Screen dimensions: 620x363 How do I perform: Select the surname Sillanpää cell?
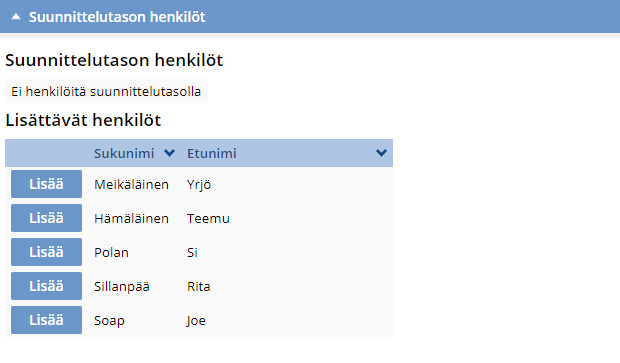(x=122, y=286)
